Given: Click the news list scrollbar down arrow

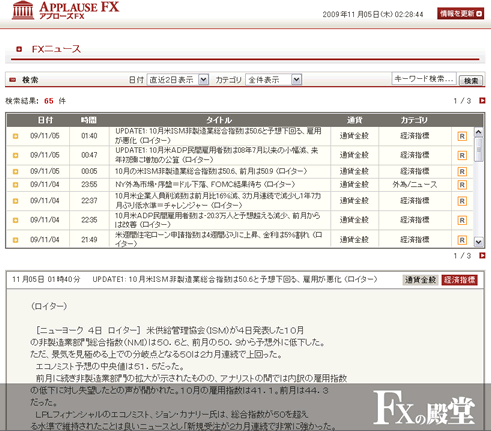Looking at the screenshot, I should tap(479, 242).
